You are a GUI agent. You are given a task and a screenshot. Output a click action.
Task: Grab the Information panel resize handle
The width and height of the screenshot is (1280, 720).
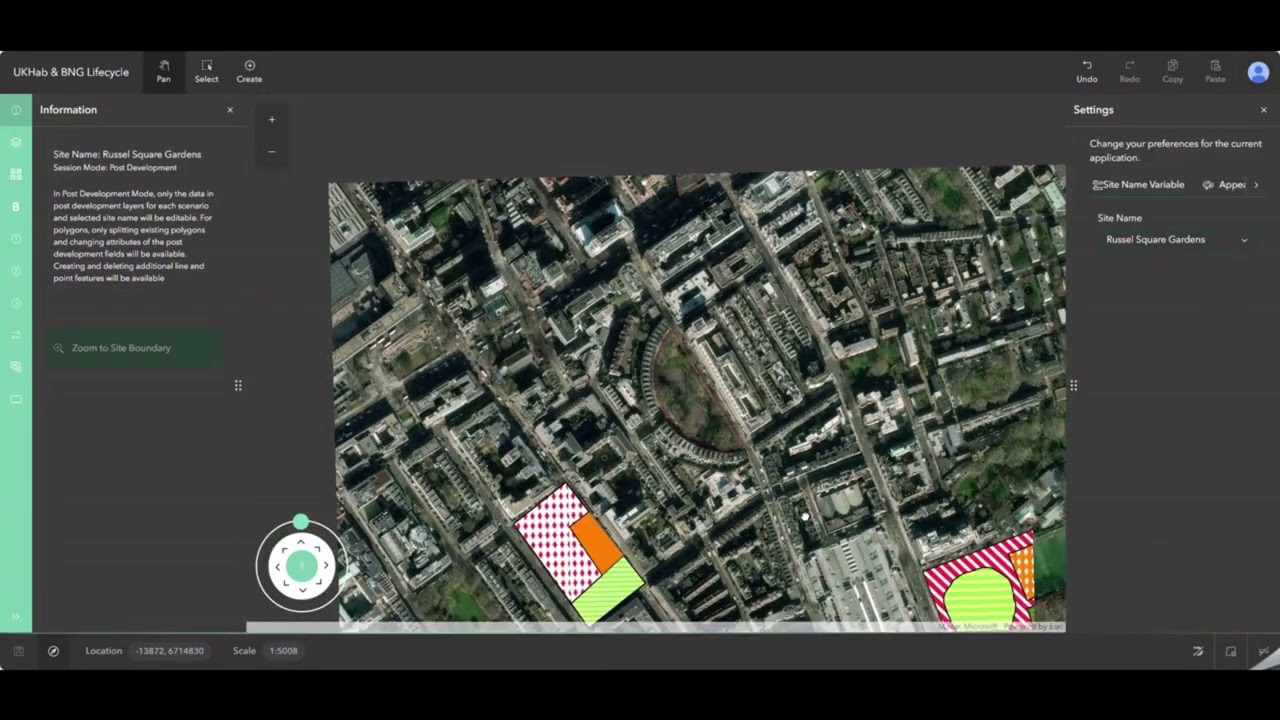tap(238, 385)
